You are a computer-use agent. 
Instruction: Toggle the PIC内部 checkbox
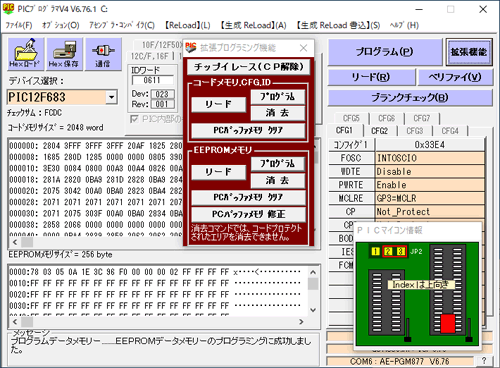click(x=134, y=119)
